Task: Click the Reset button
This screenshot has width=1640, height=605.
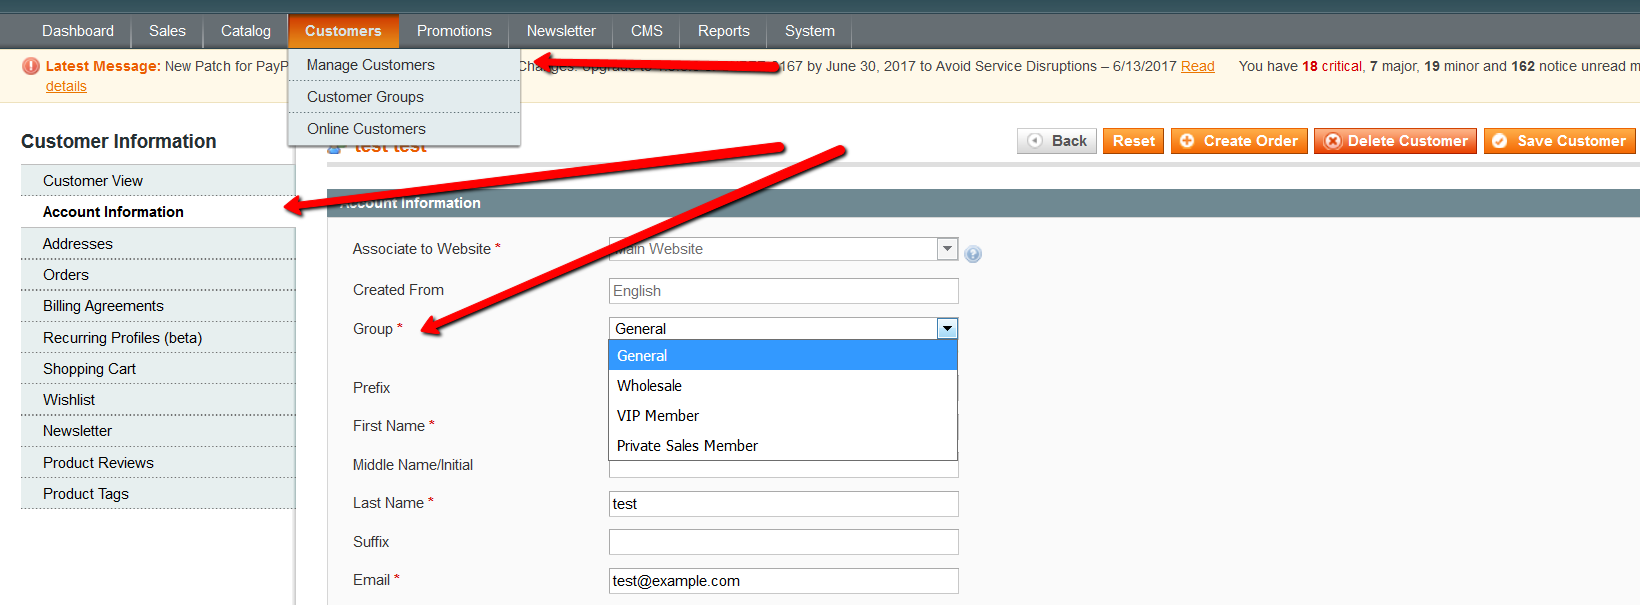Action: coord(1134,141)
